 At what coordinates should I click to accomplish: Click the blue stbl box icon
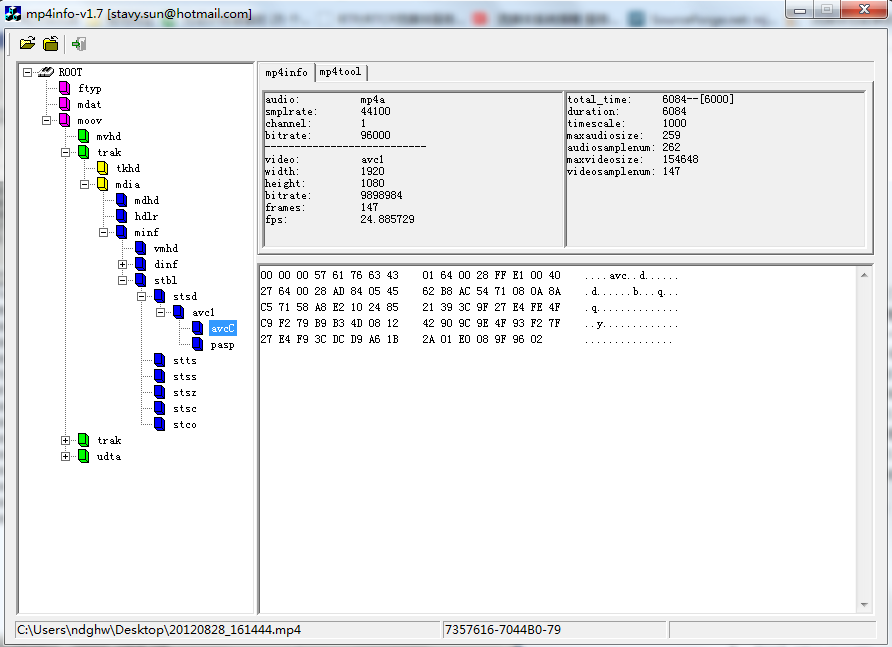coord(141,280)
